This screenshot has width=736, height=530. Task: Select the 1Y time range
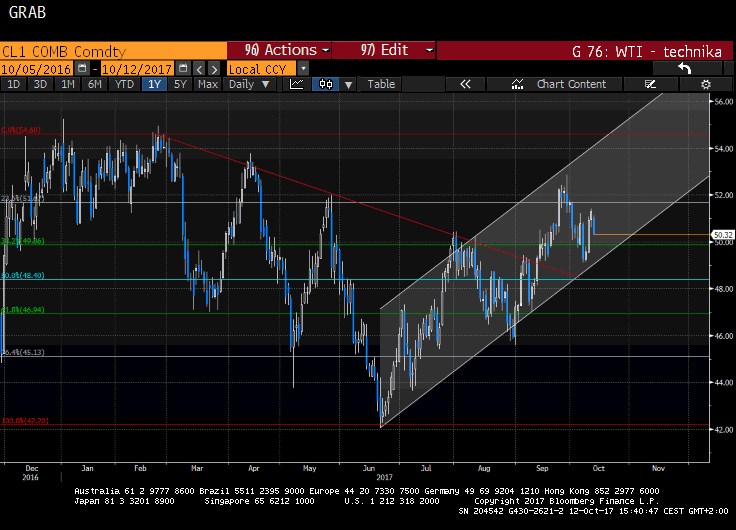pyautogui.click(x=154, y=84)
